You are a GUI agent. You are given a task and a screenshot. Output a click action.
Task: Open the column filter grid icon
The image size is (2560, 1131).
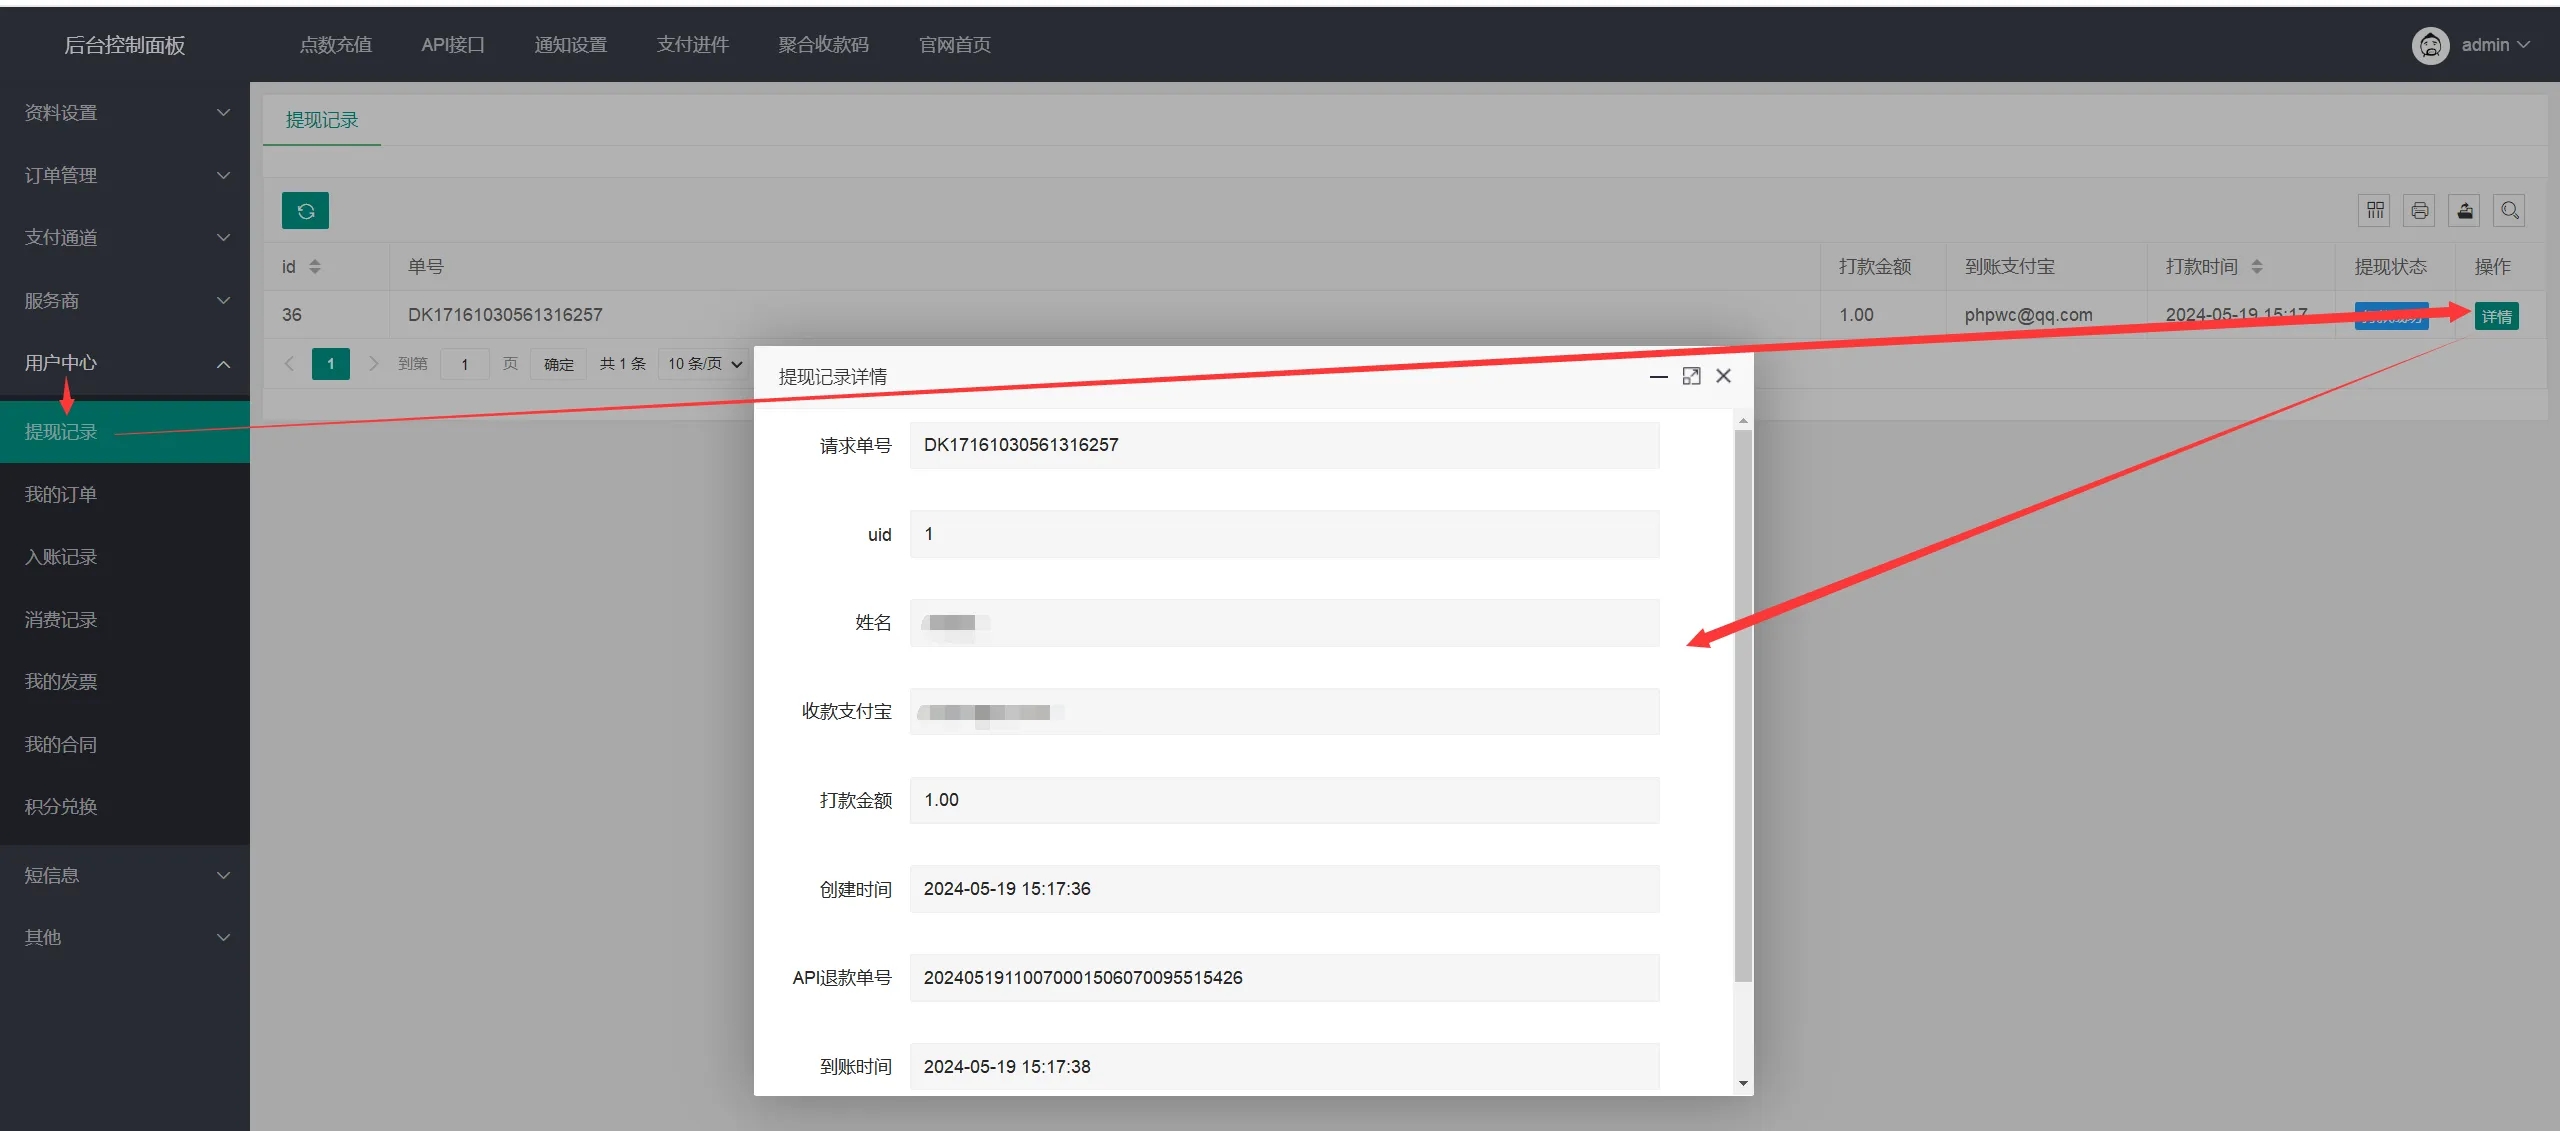tap(2375, 210)
